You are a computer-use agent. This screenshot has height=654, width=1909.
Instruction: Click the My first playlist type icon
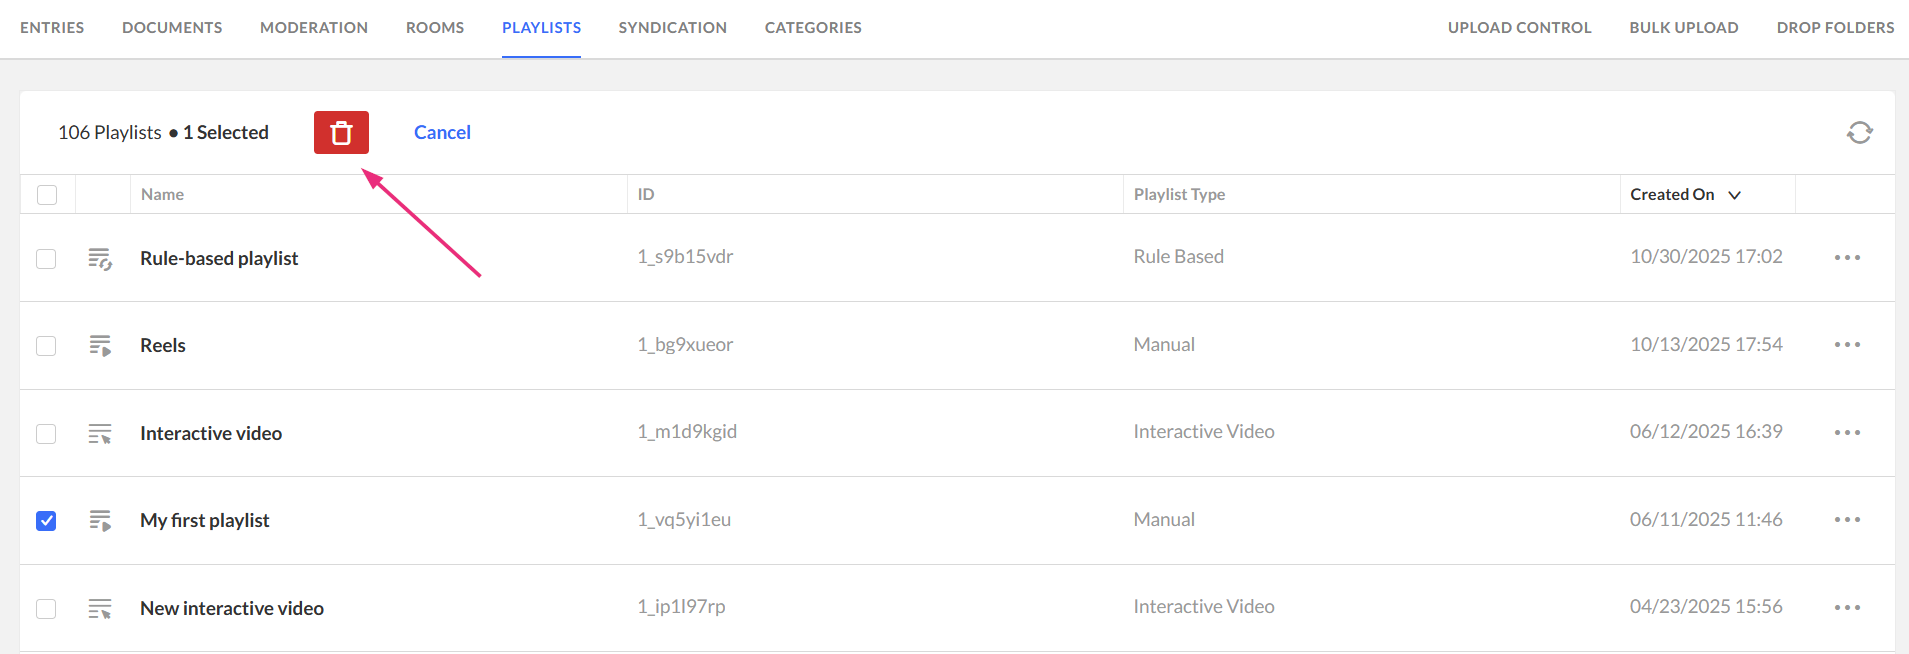tap(100, 521)
